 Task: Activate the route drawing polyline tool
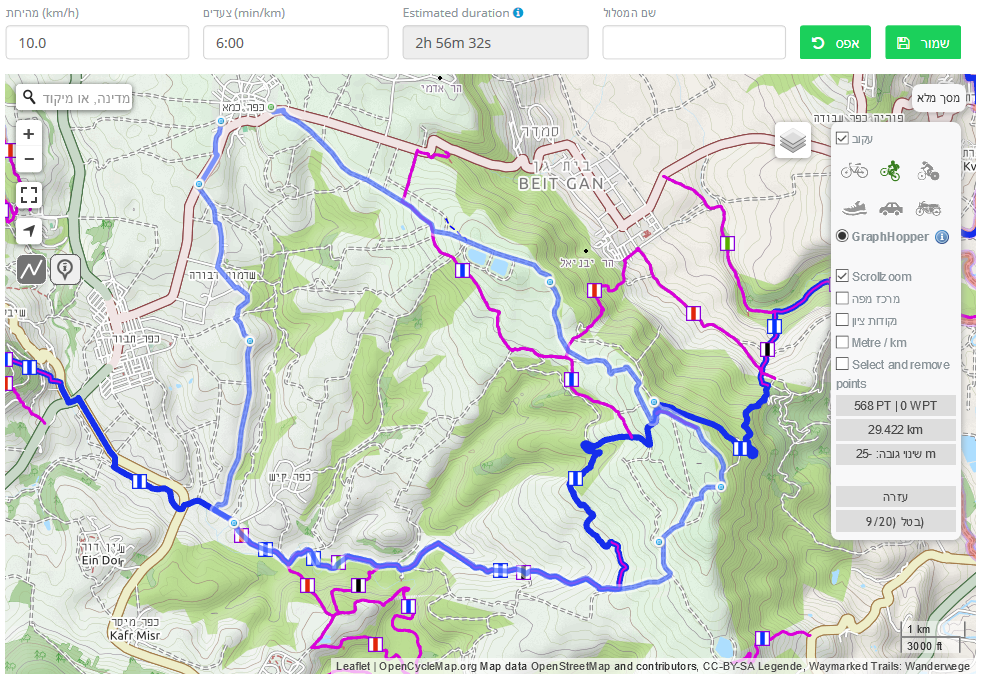[31, 270]
